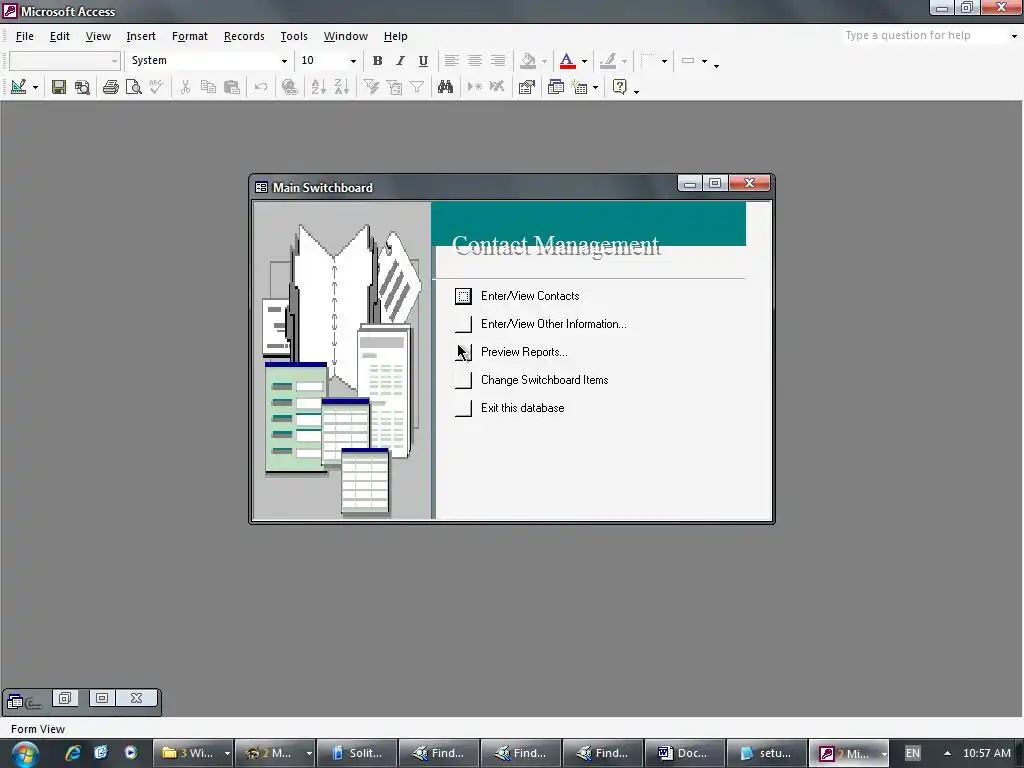Open the Window menu
1024x768 pixels.
point(345,36)
